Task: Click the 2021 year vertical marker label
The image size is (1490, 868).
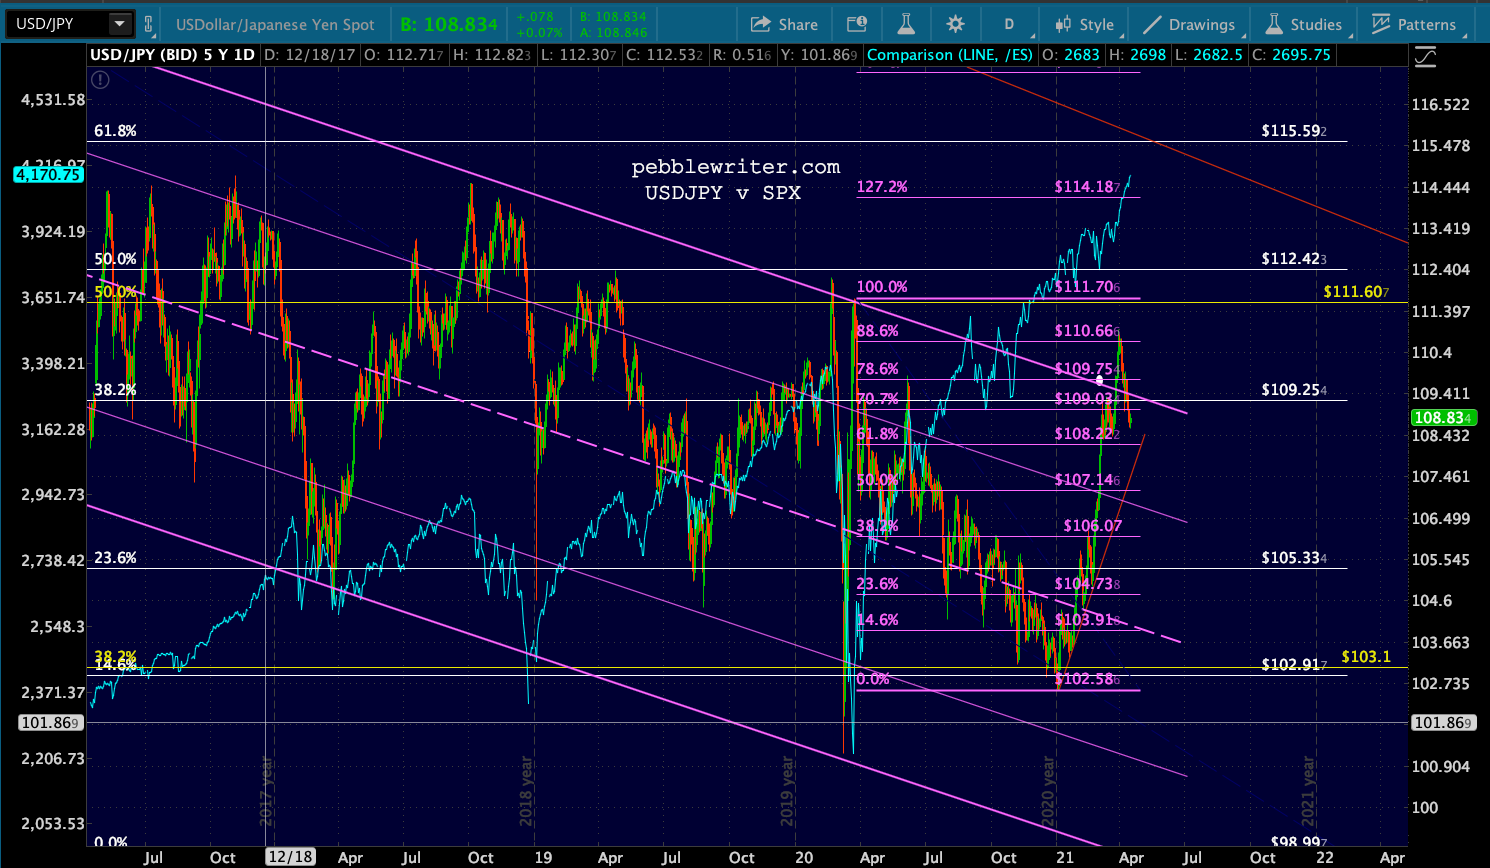Action: [x=1308, y=790]
